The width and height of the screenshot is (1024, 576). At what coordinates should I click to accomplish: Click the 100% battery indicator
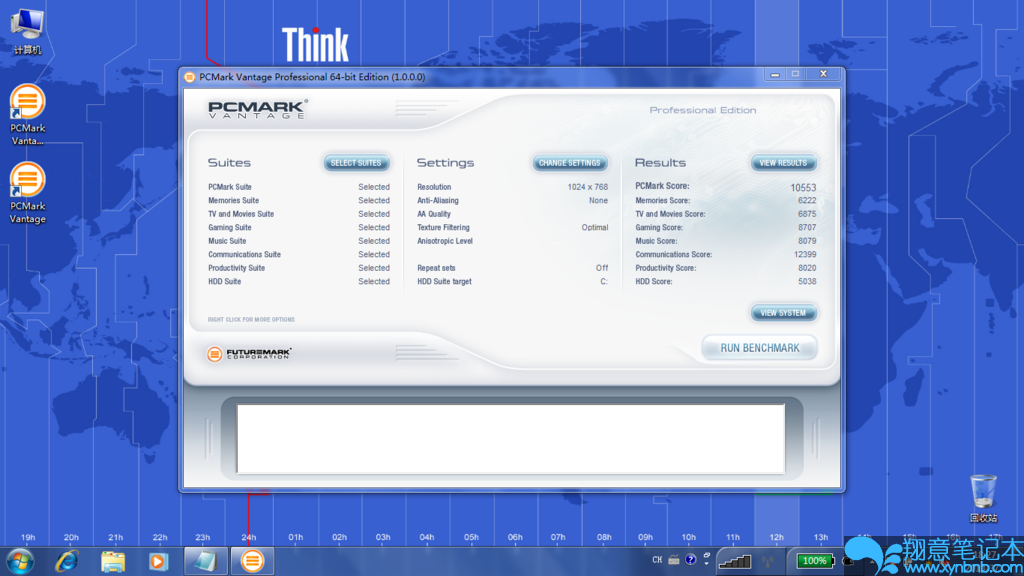coord(814,560)
